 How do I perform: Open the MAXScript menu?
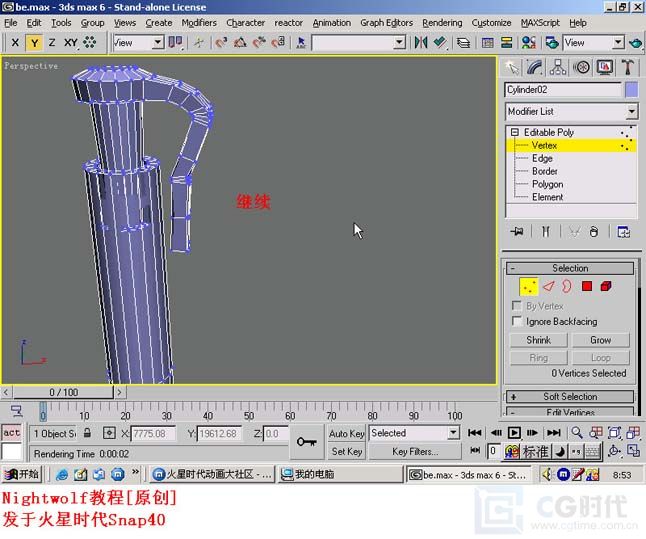540,23
